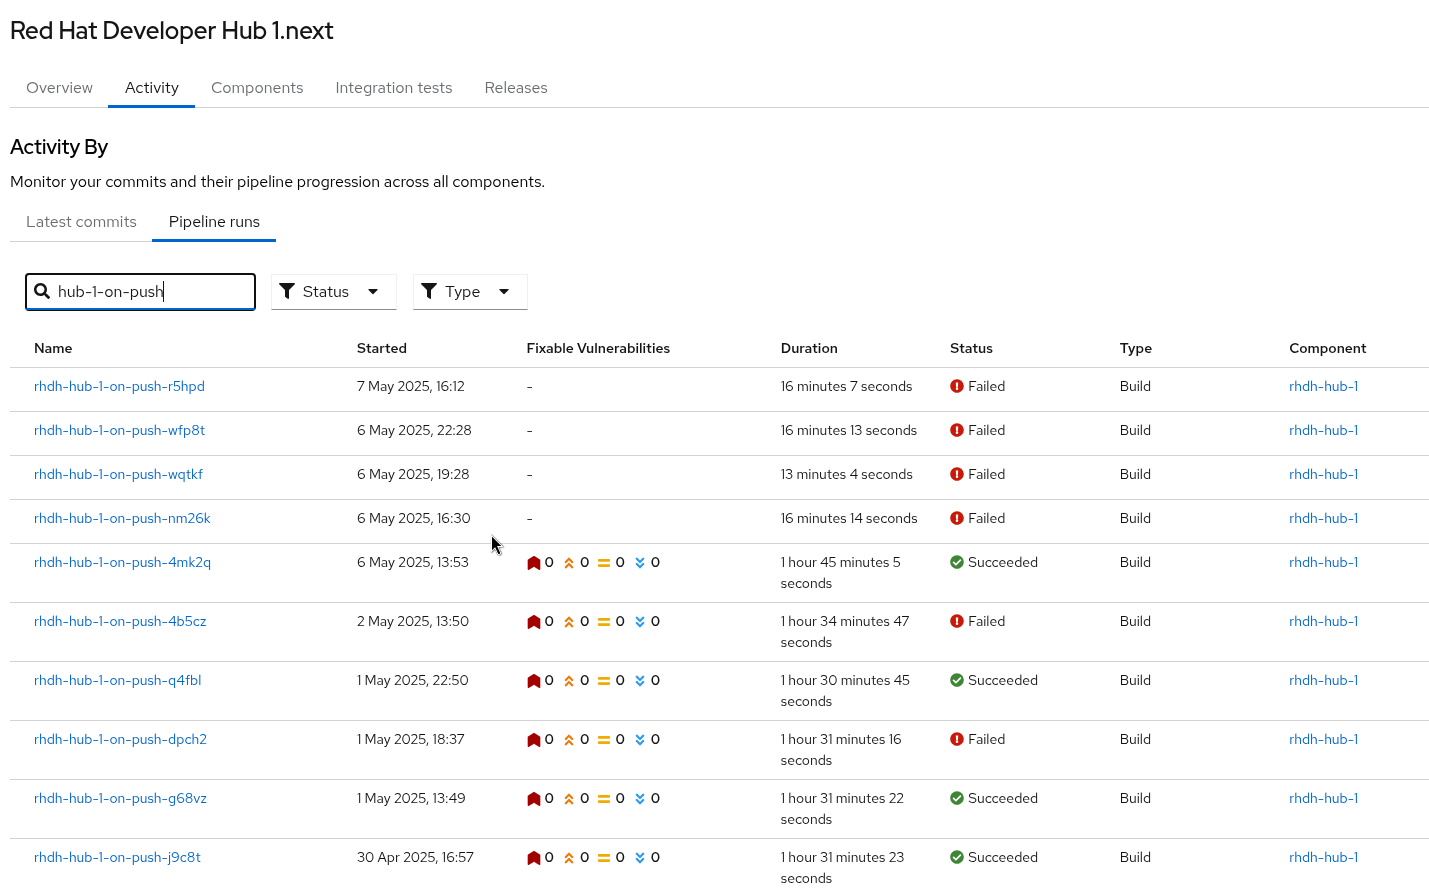Click critical vulnerability icon in 4mk2q row
This screenshot has height=895, width=1429.
coord(534,563)
